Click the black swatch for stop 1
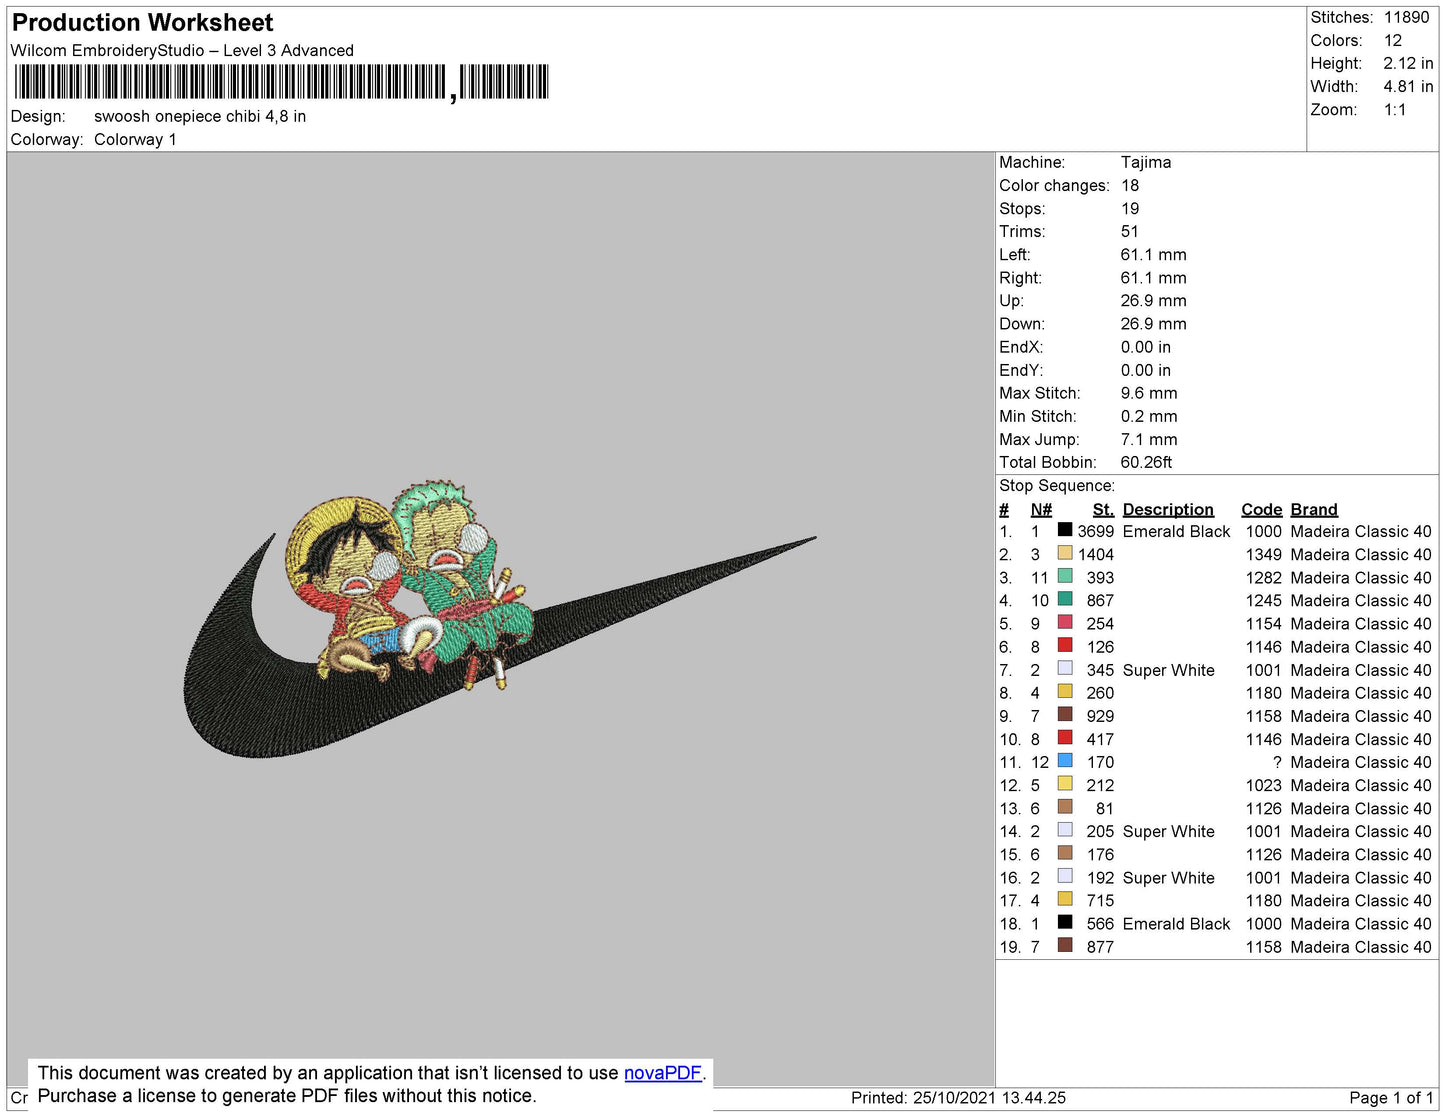The image size is (1445, 1117). (1065, 531)
